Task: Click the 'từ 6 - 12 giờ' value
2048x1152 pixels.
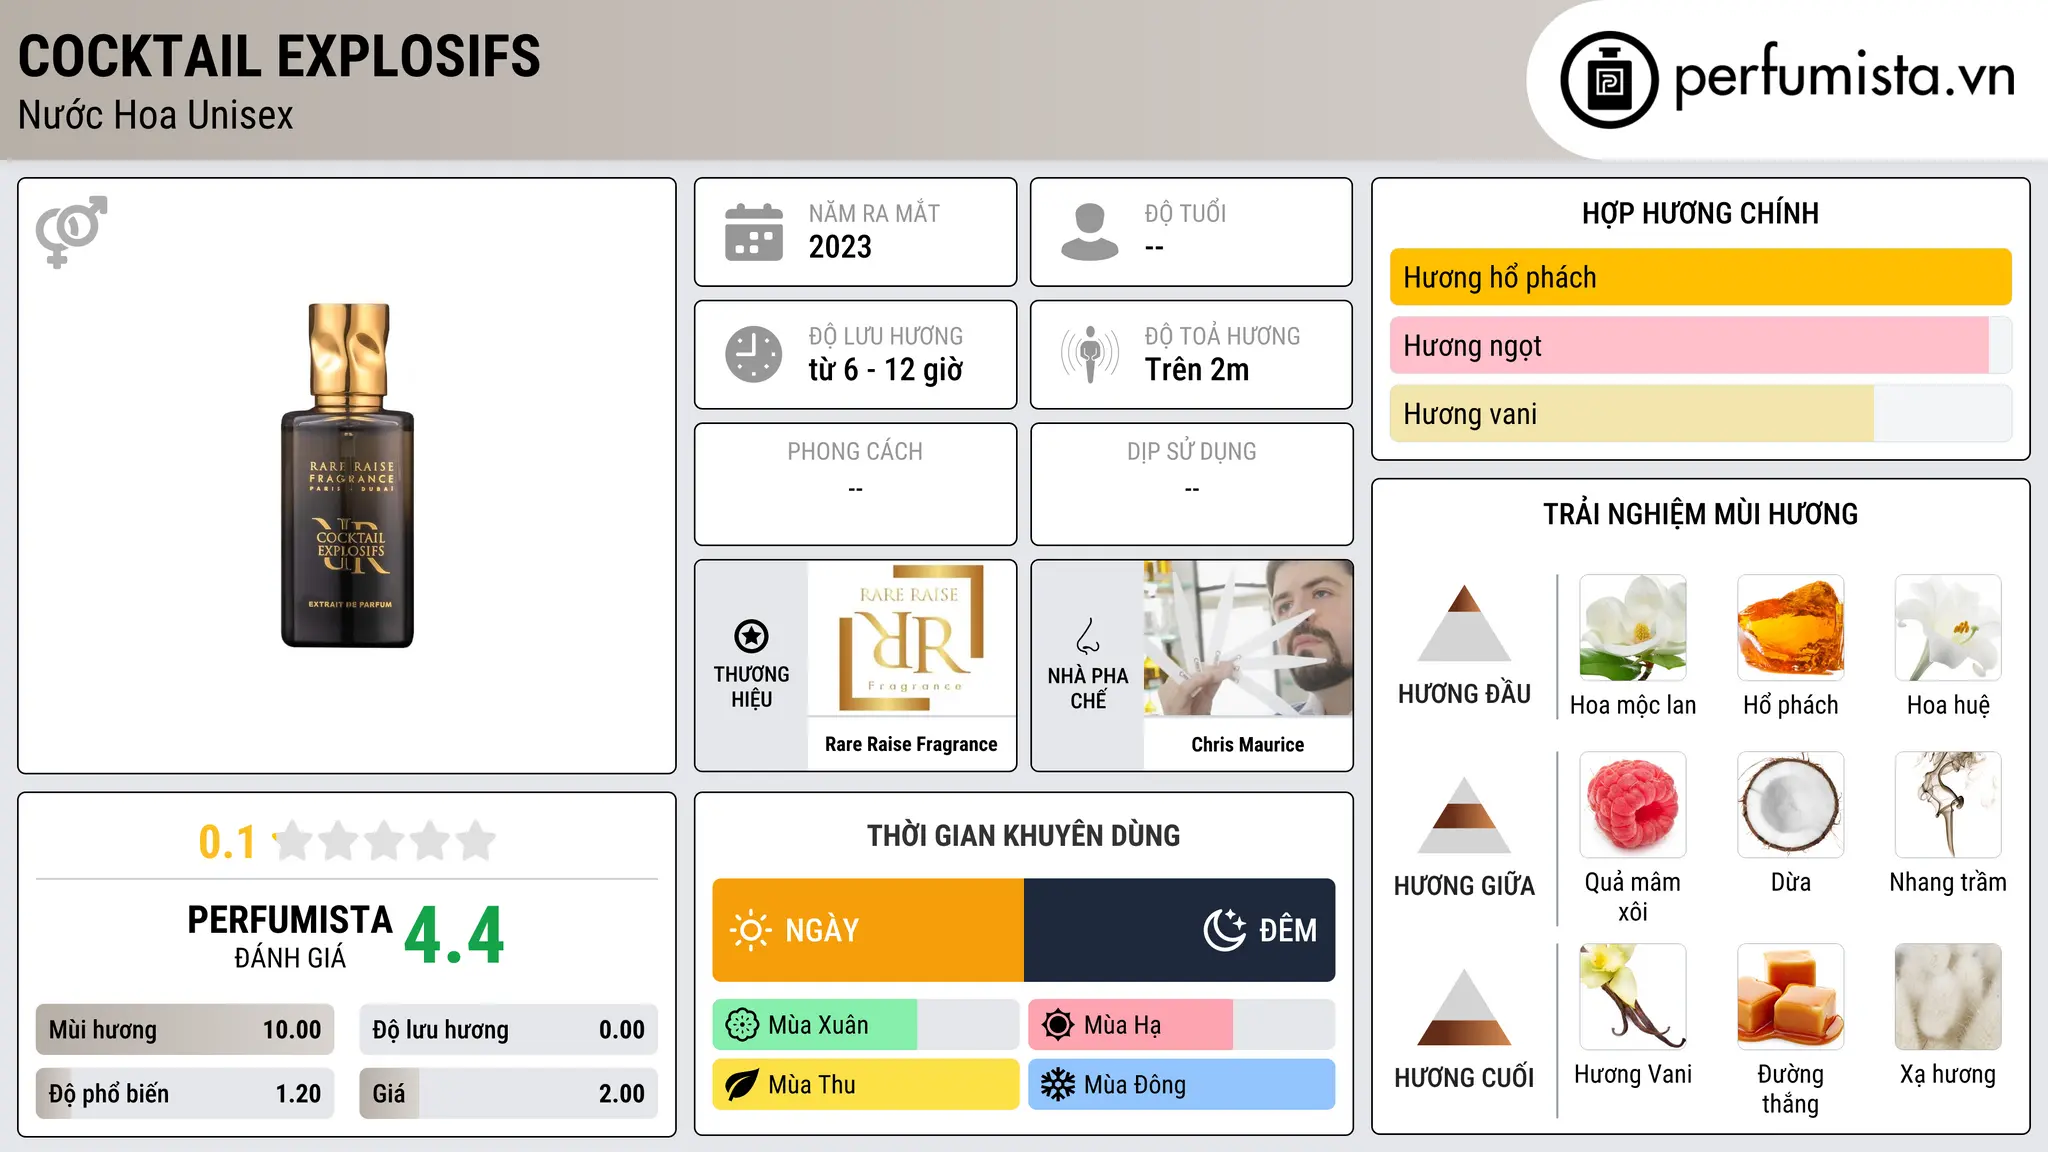Action: pos(886,370)
